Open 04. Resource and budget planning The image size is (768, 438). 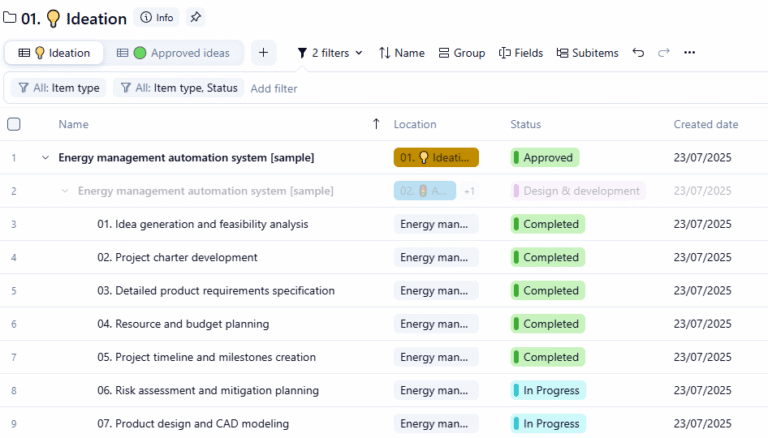click(183, 324)
